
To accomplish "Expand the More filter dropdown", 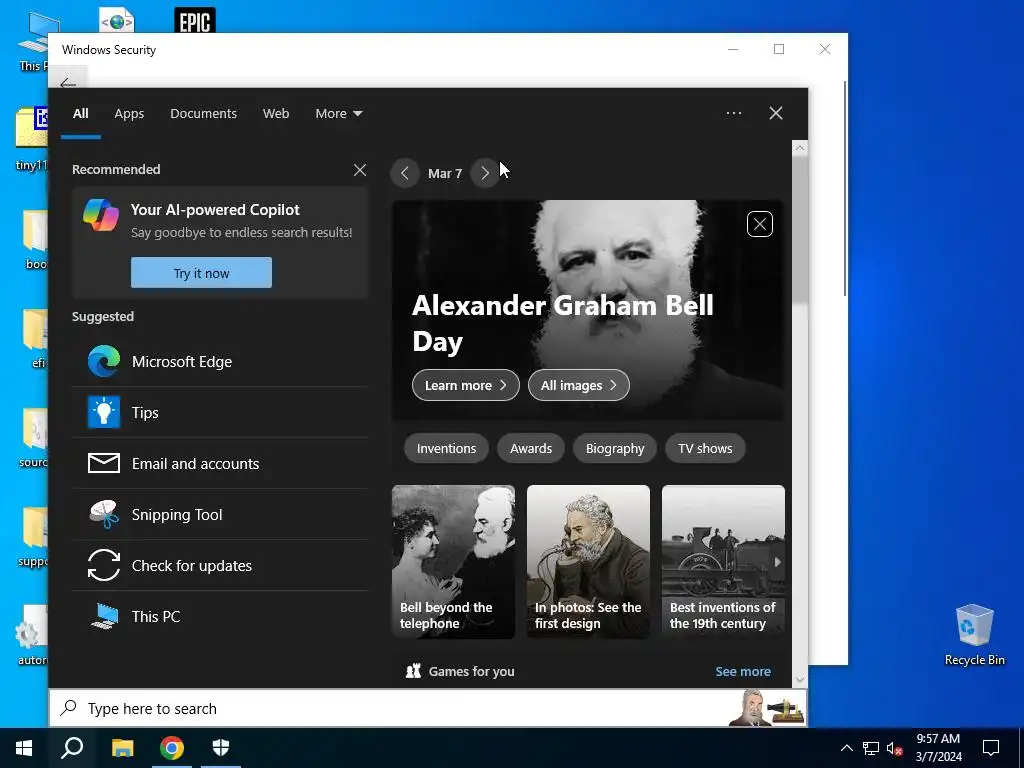I will 338,114.
